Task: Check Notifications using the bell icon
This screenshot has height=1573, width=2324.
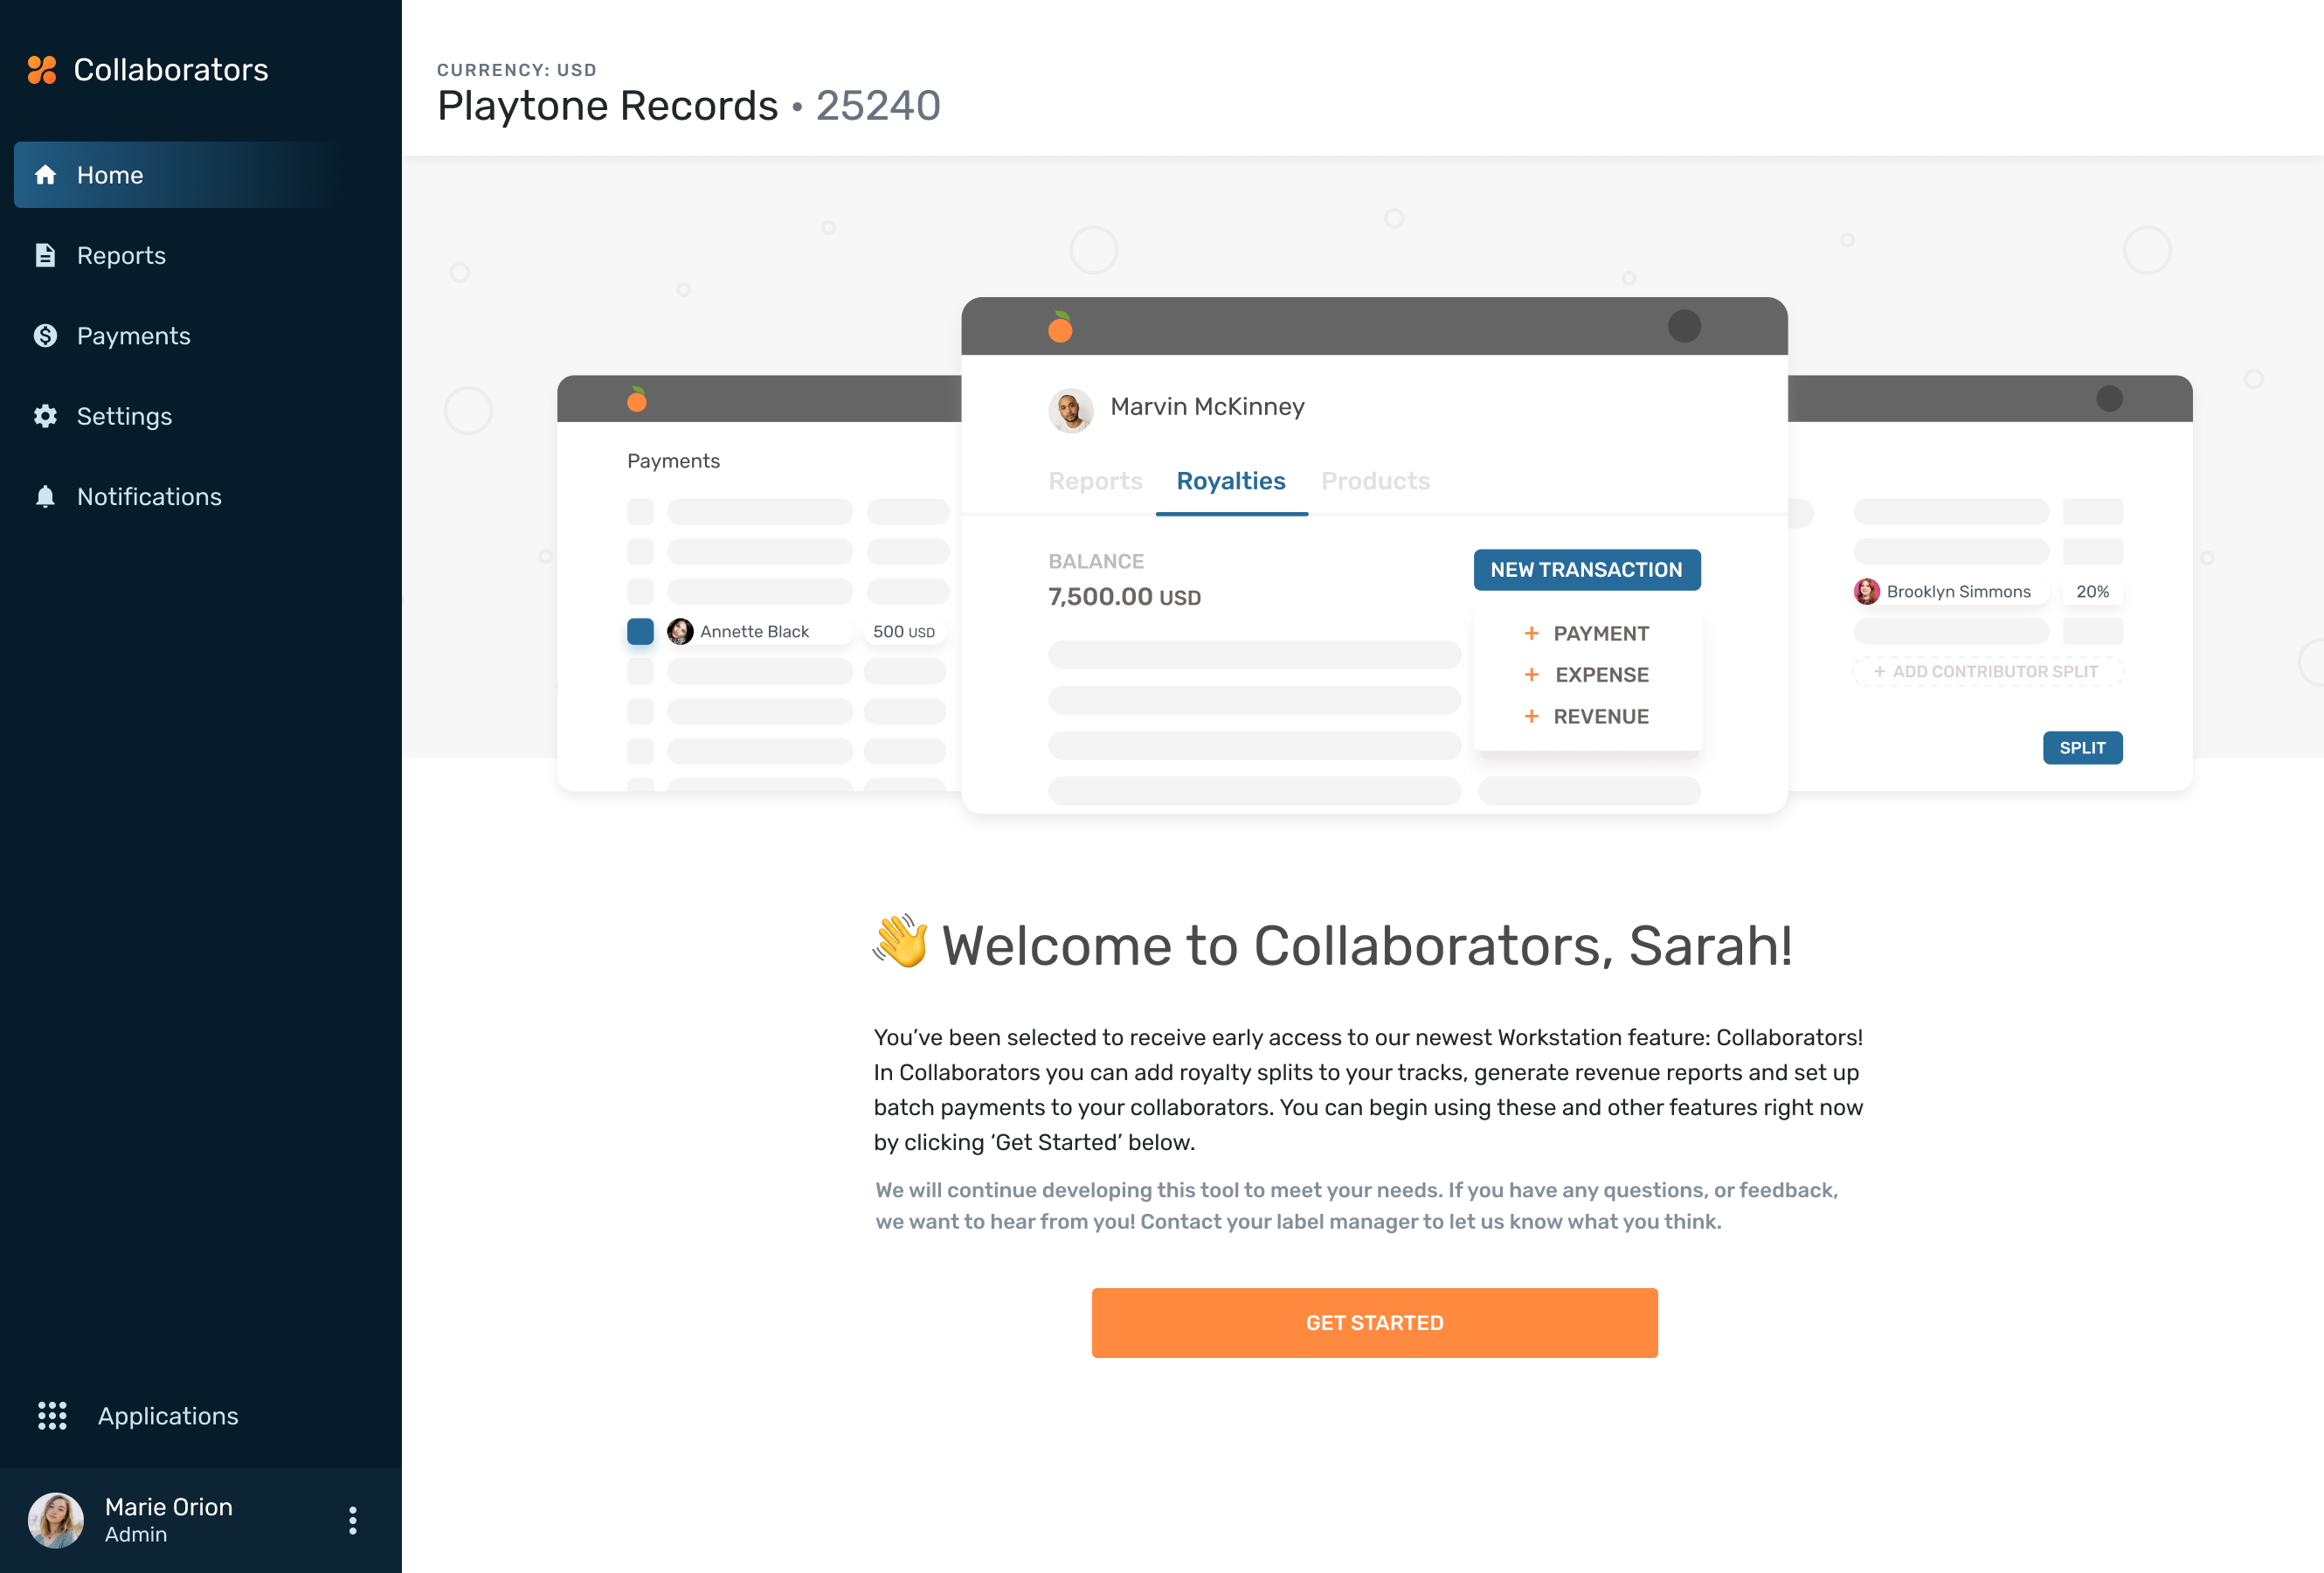Action: pos(46,496)
